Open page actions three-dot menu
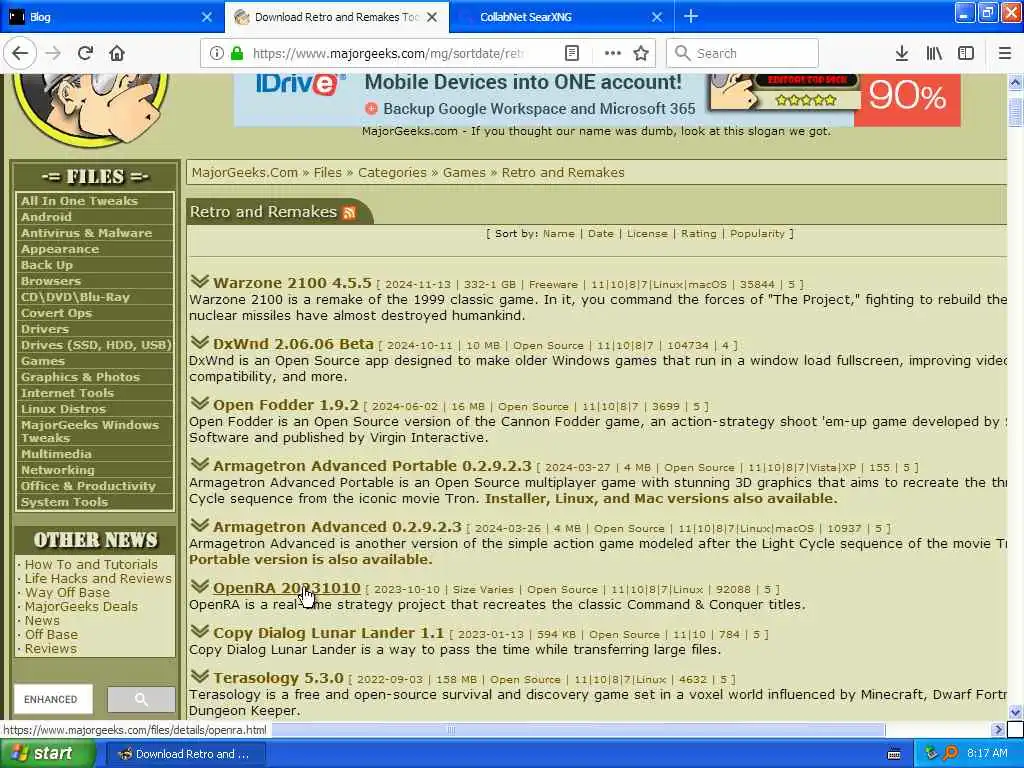1024x768 pixels. pos(613,54)
